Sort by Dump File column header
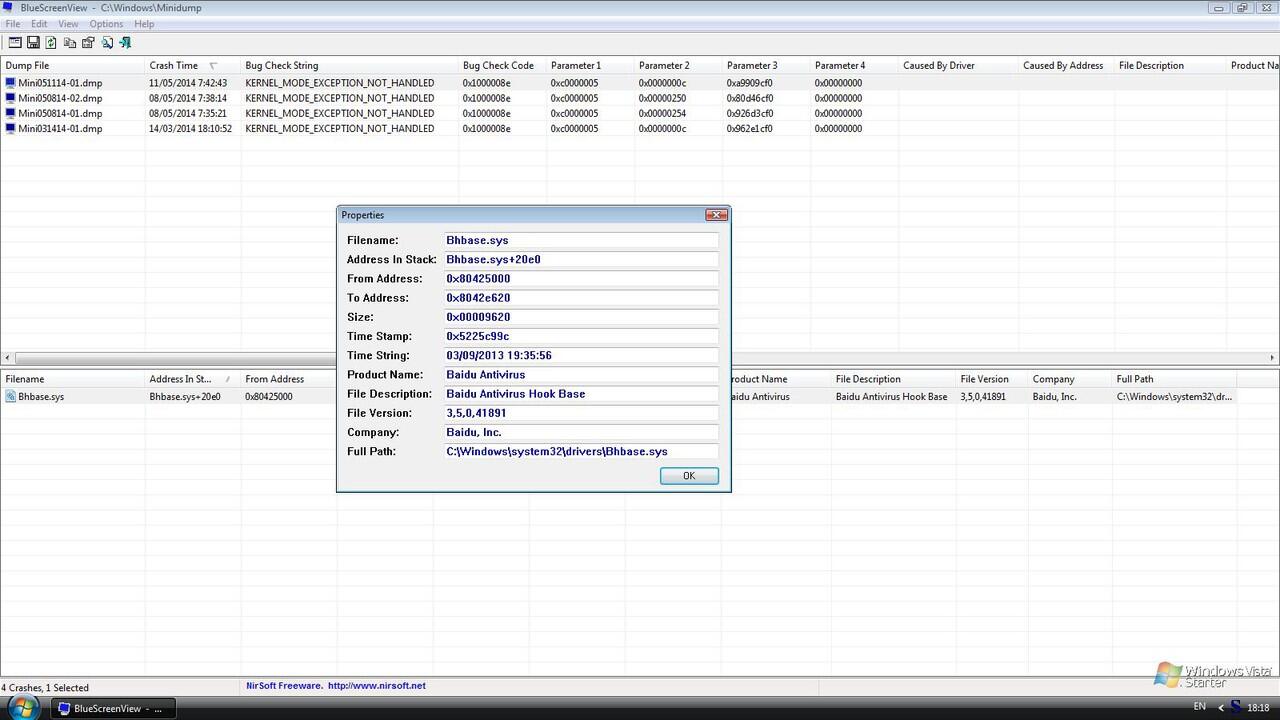Viewport: 1280px width, 720px height. tap(73, 66)
